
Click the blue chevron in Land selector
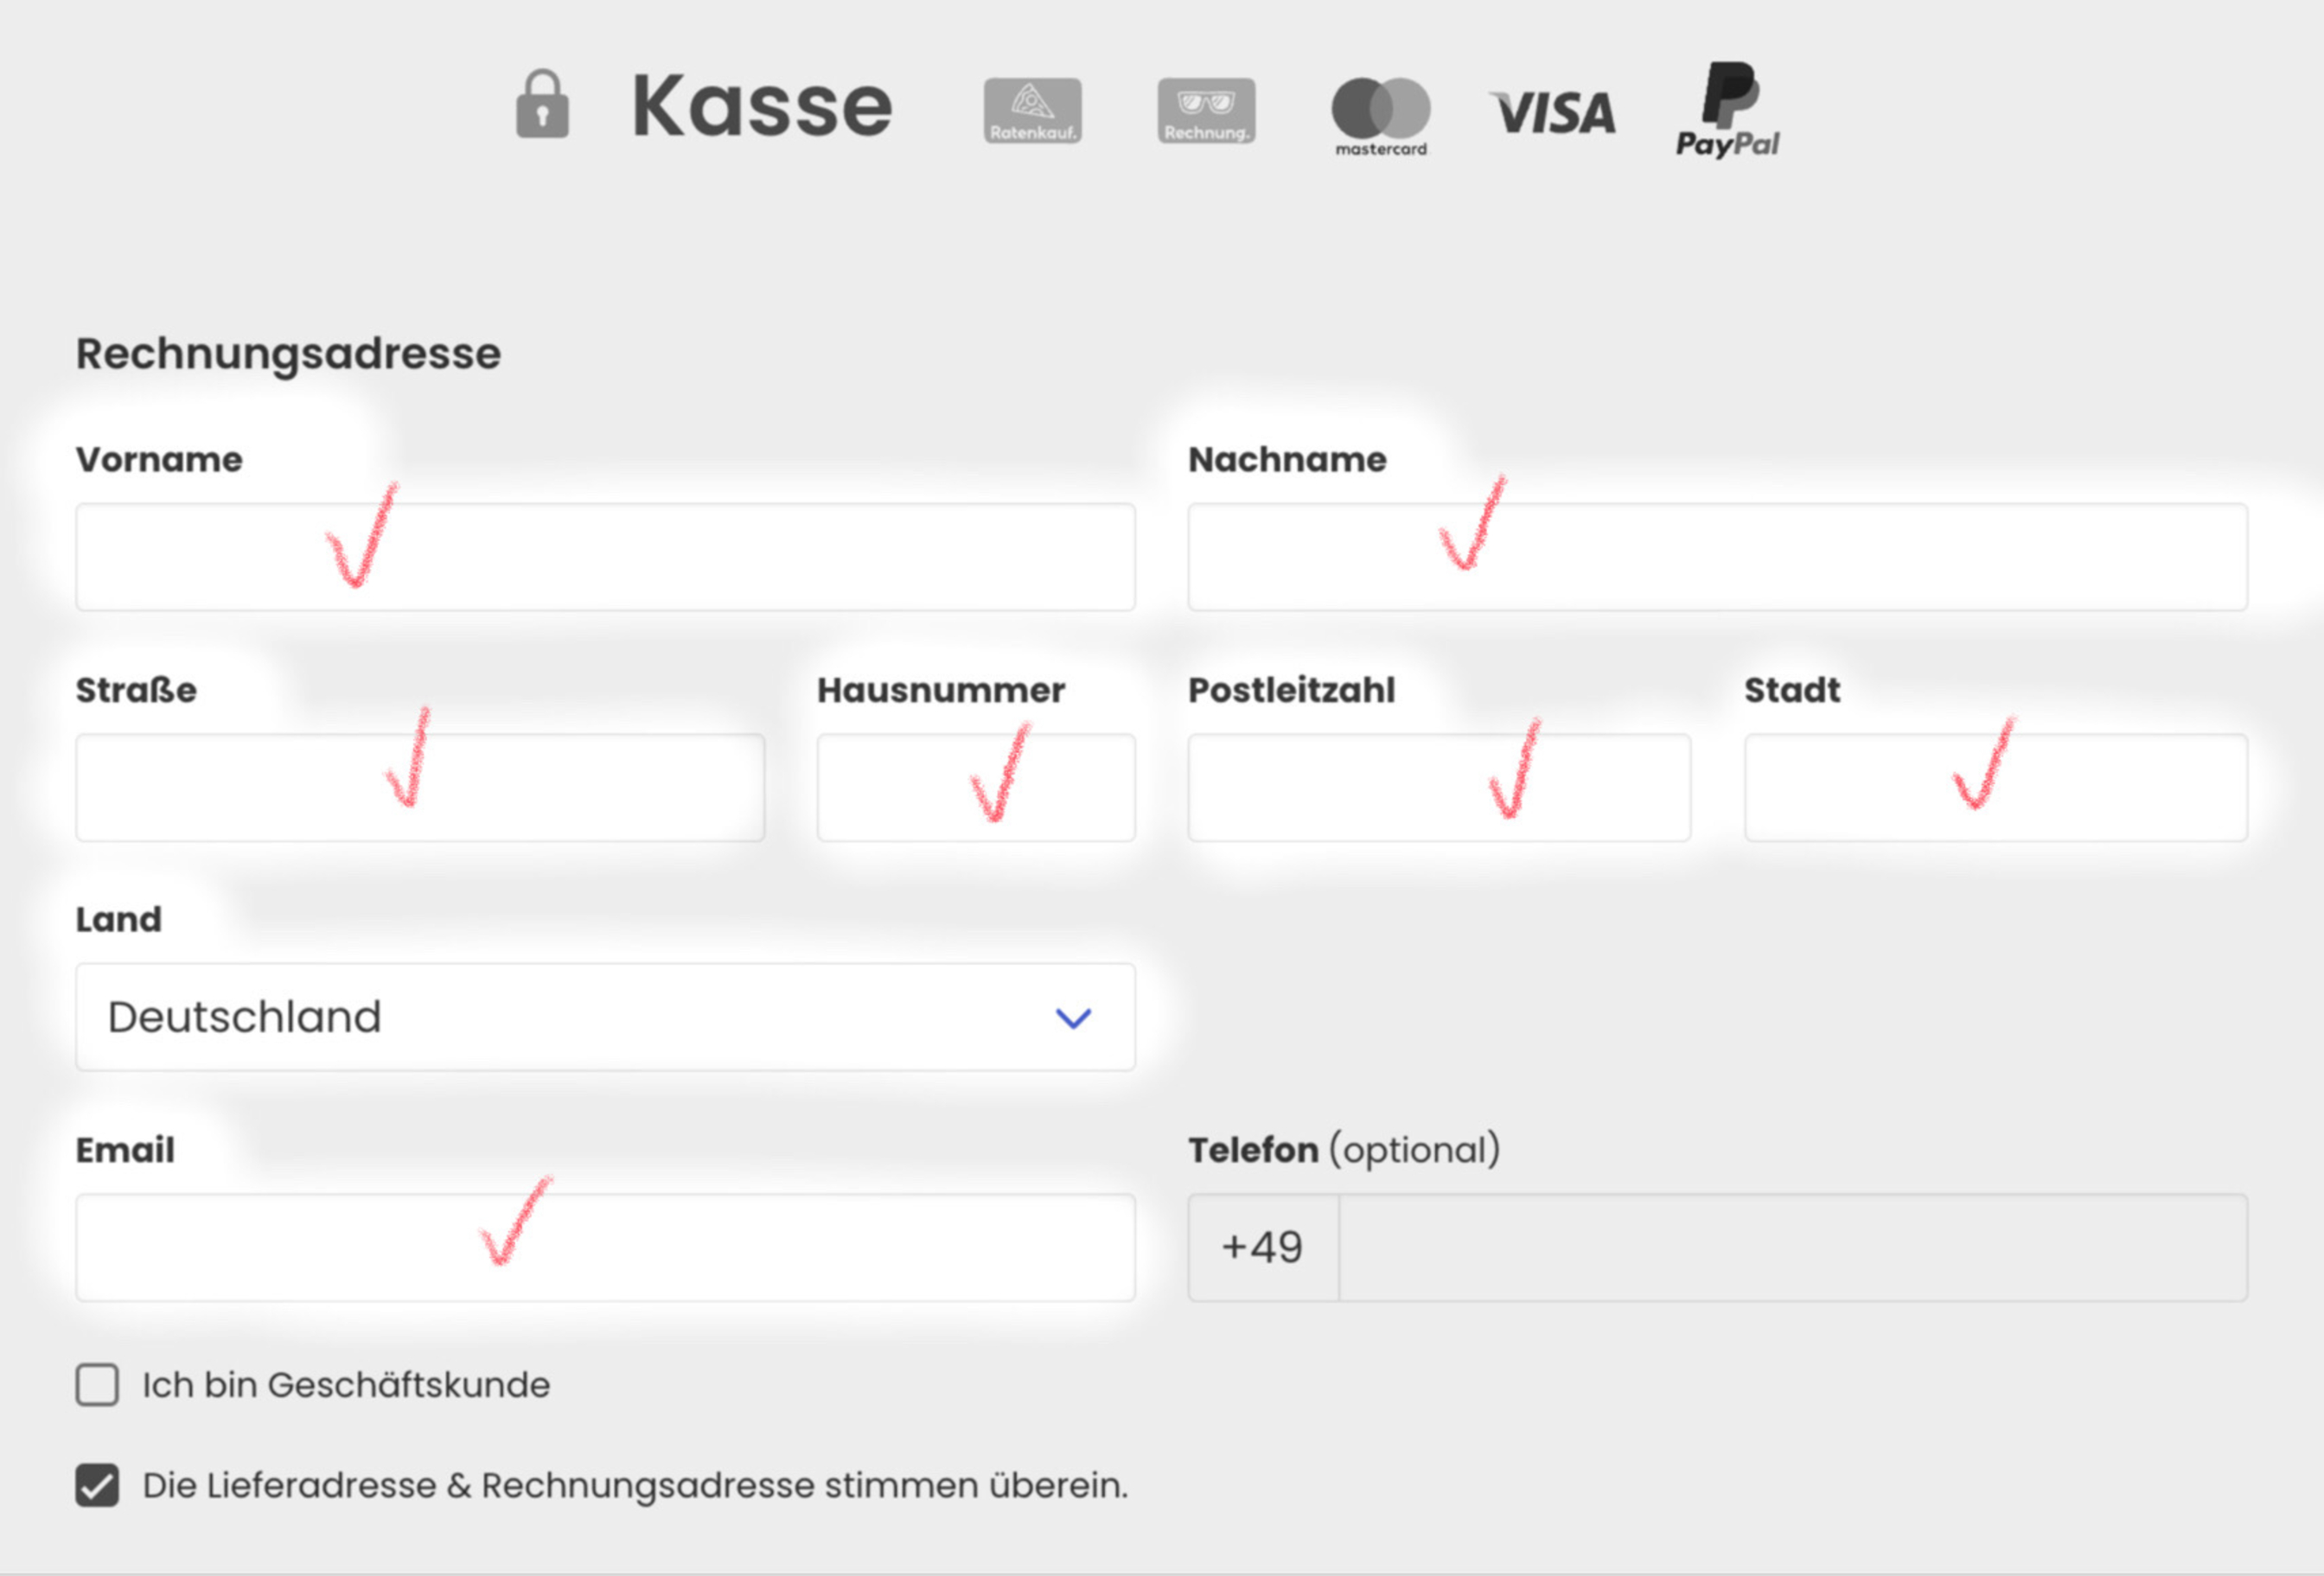click(1073, 1018)
